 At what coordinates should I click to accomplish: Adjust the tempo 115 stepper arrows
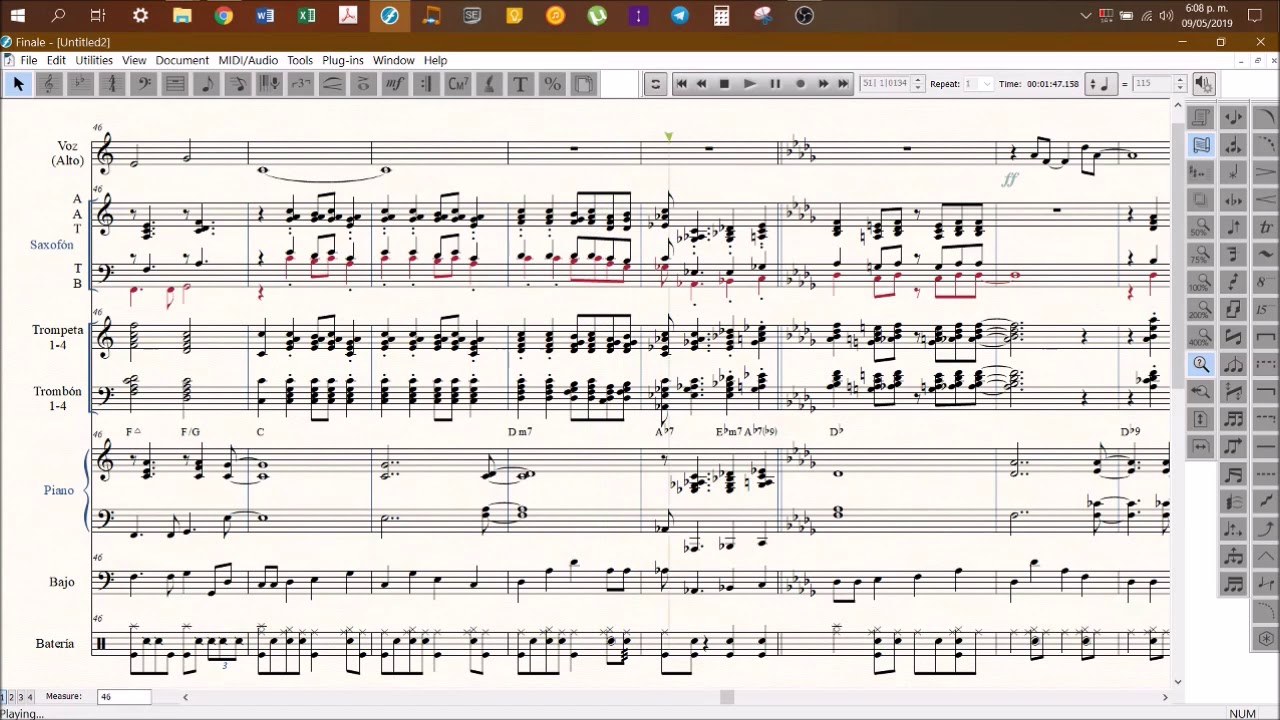tap(1180, 84)
